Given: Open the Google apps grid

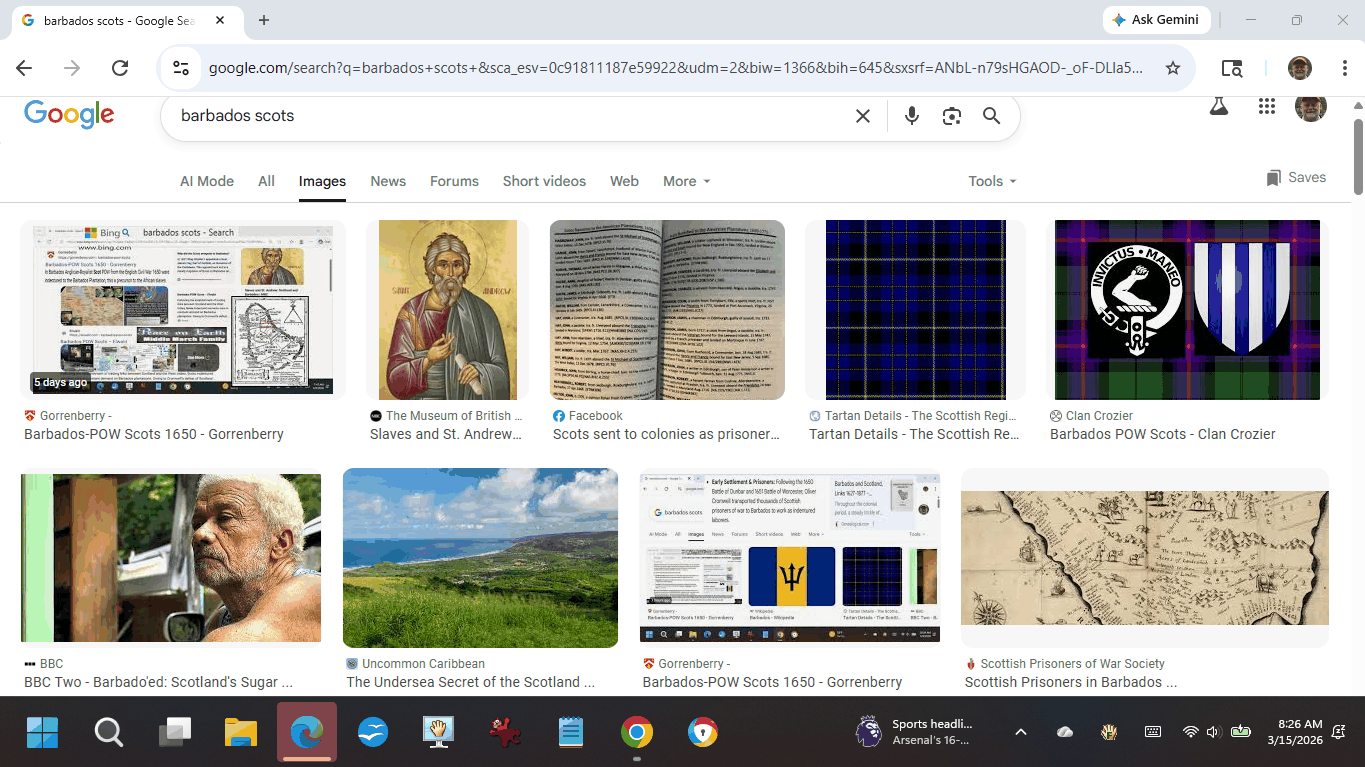Looking at the screenshot, I should 1266,107.
